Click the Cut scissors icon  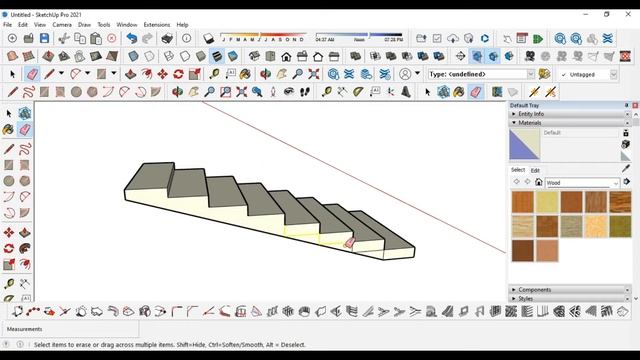coord(63,38)
